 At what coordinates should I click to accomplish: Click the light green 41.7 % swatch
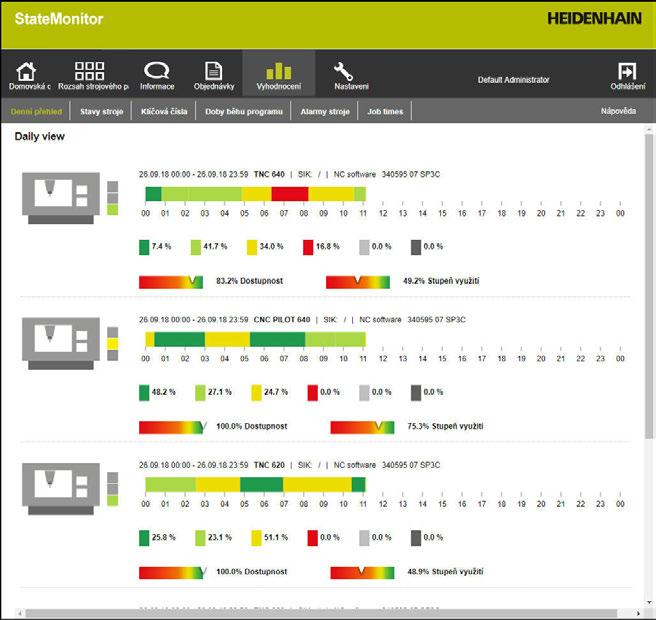196,247
